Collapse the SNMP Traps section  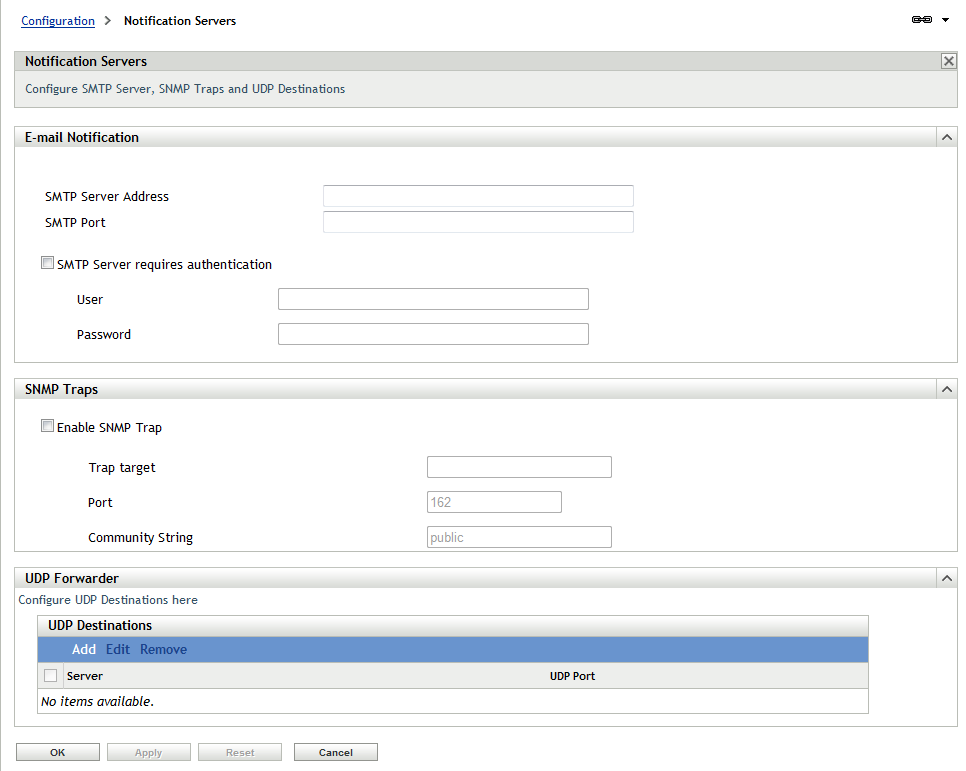pyautogui.click(x=946, y=389)
